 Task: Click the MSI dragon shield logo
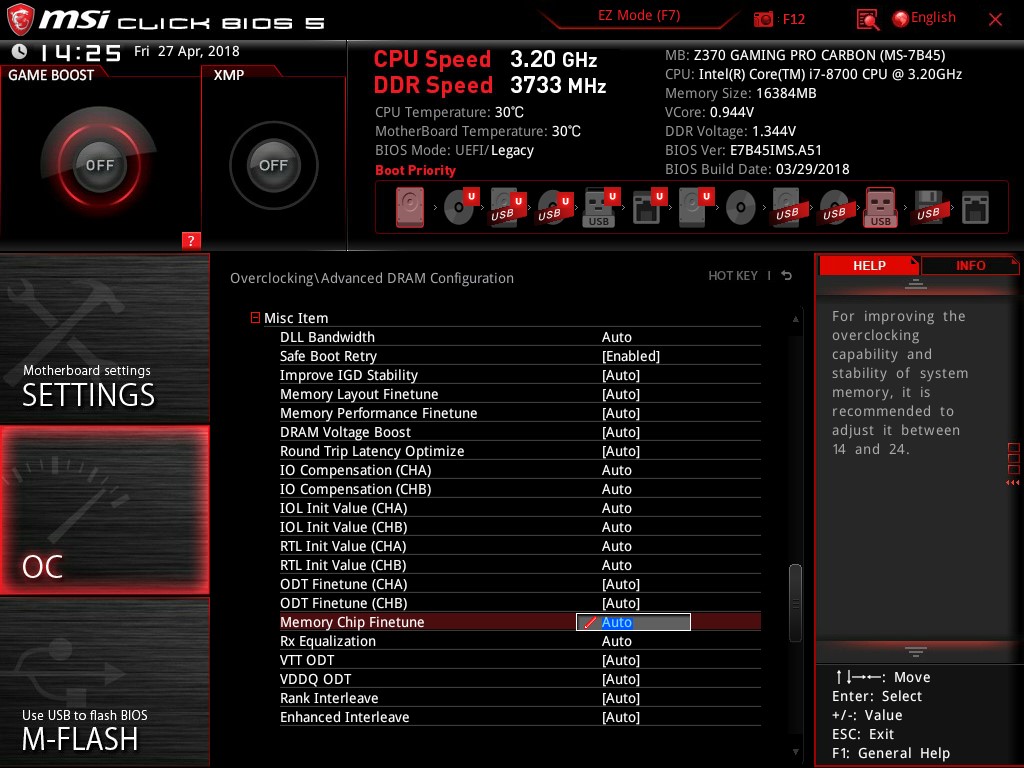coord(20,20)
